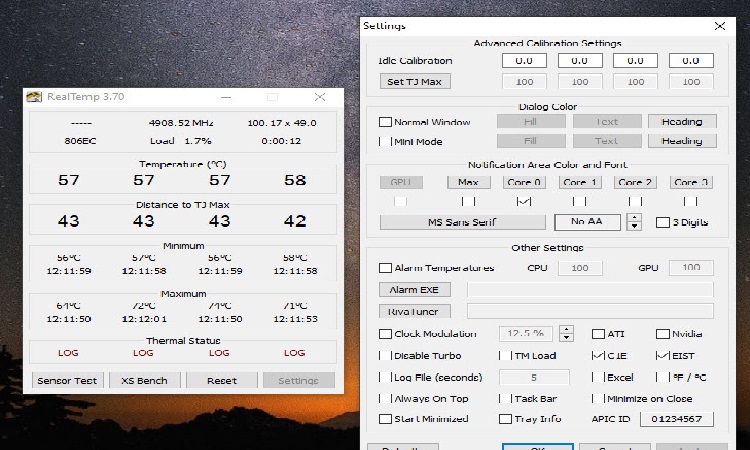Uncheck the checkbox beneath Core 0 button
This screenshot has height=450, width=750.
(524, 201)
